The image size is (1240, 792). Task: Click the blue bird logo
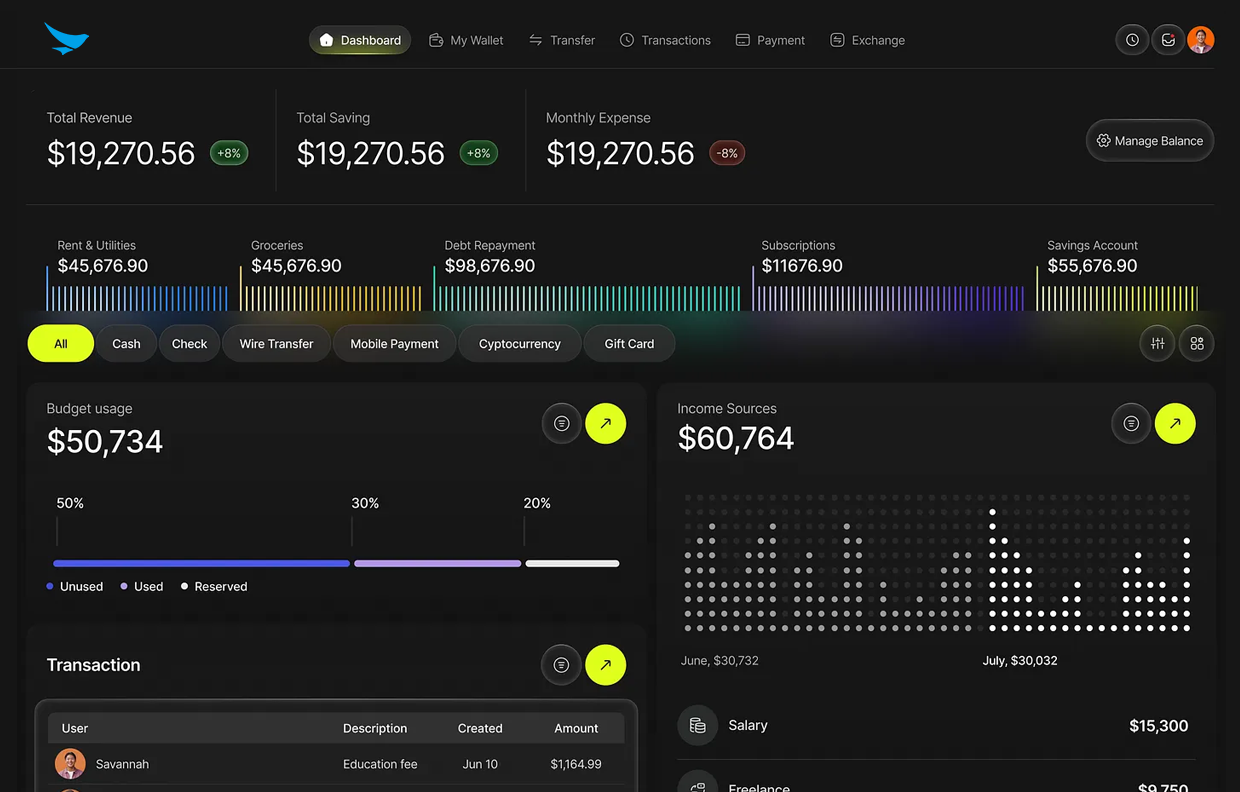pyautogui.click(x=66, y=39)
